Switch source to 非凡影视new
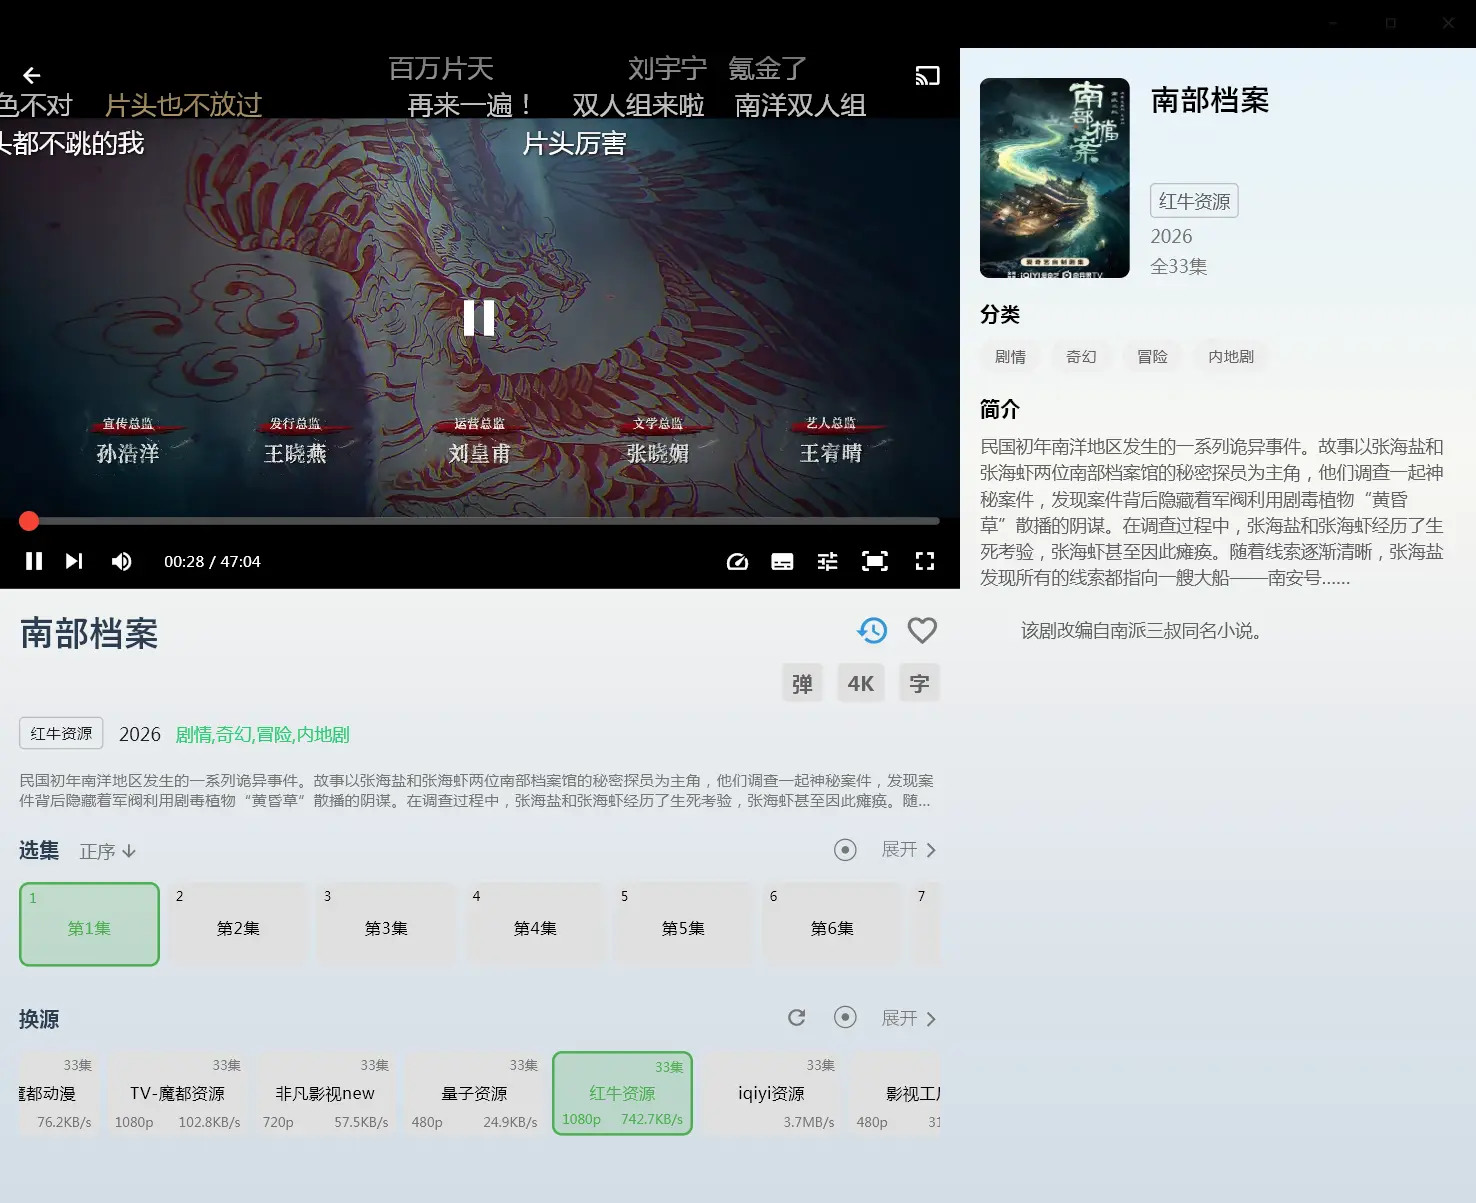This screenshot has width=1476, height=1203. tap(325, 1093)
